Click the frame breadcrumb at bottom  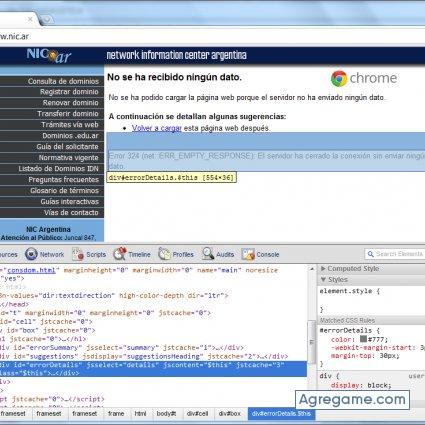[x=116, y=414]
